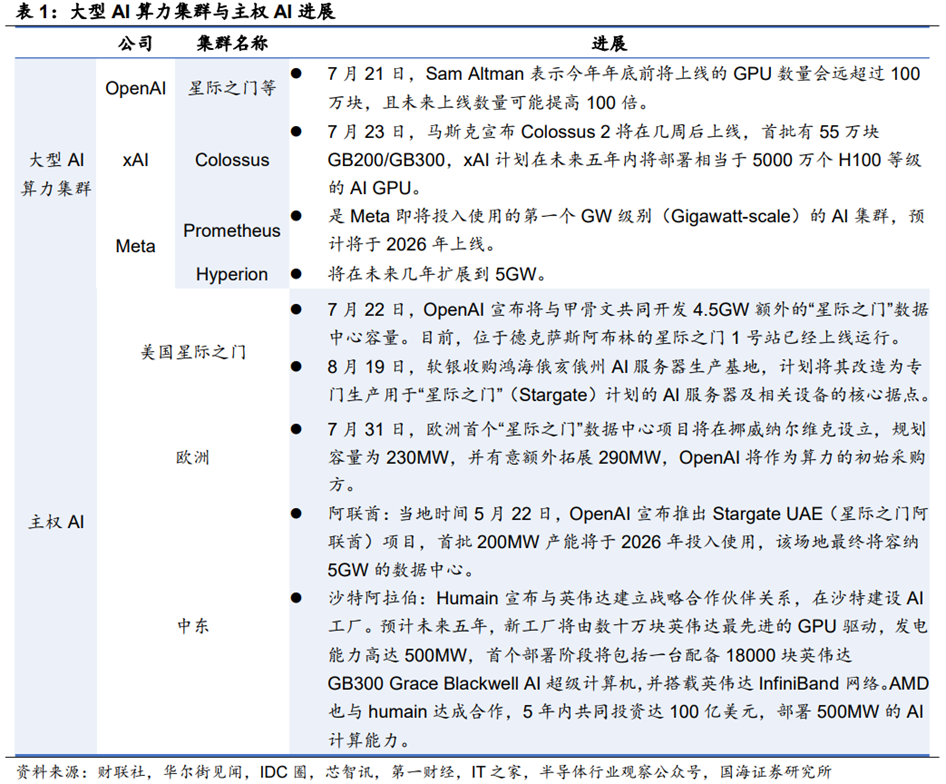The height and width of the screenshot is (784, 946).
Task: Select the 集群名称 column header
Action: (x=232, y=44)
